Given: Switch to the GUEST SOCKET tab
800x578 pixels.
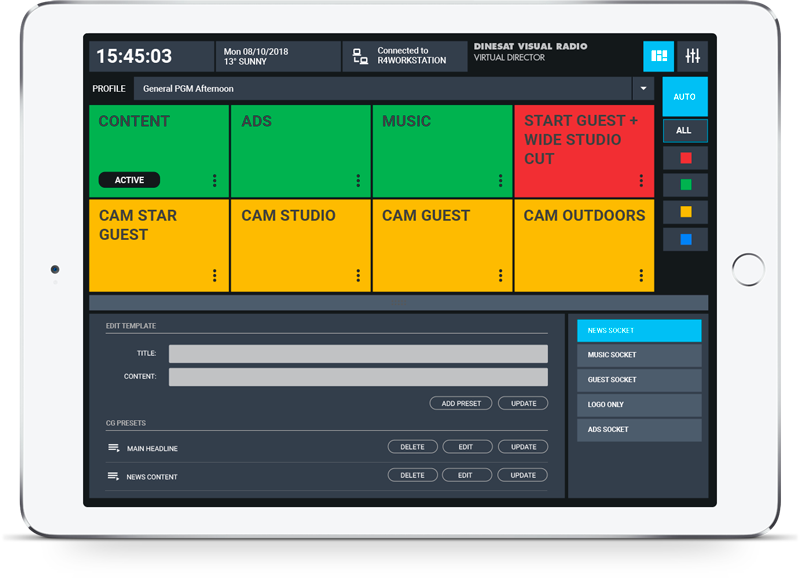Looking at the screenshot, I should tap(639, 380).
